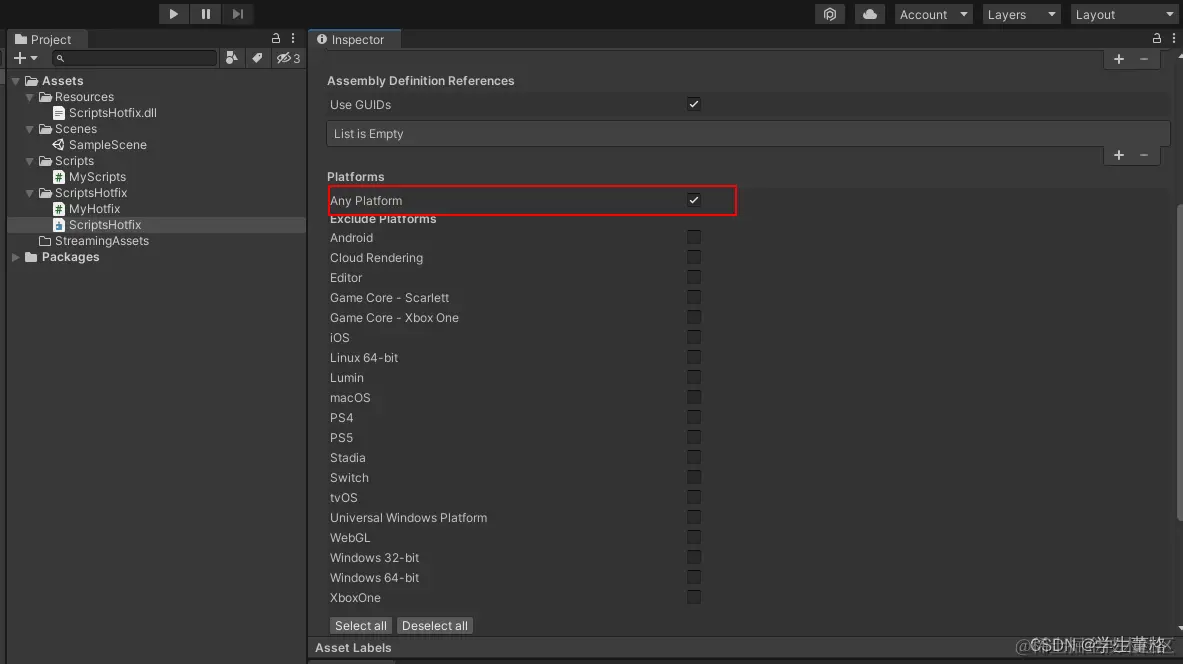
Task: Click the upper list plus button
Action: 1119,59
